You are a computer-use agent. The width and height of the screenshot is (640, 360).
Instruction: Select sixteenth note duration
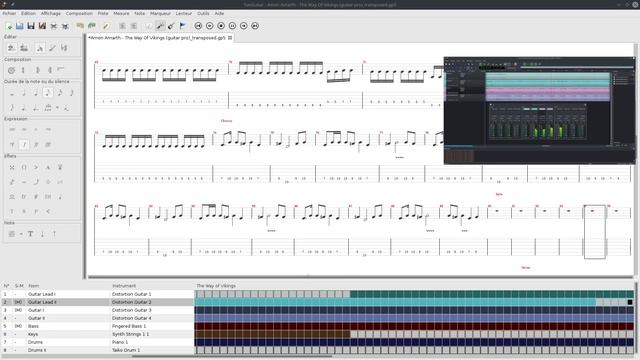pyautogui.click(x=60, y=93)
